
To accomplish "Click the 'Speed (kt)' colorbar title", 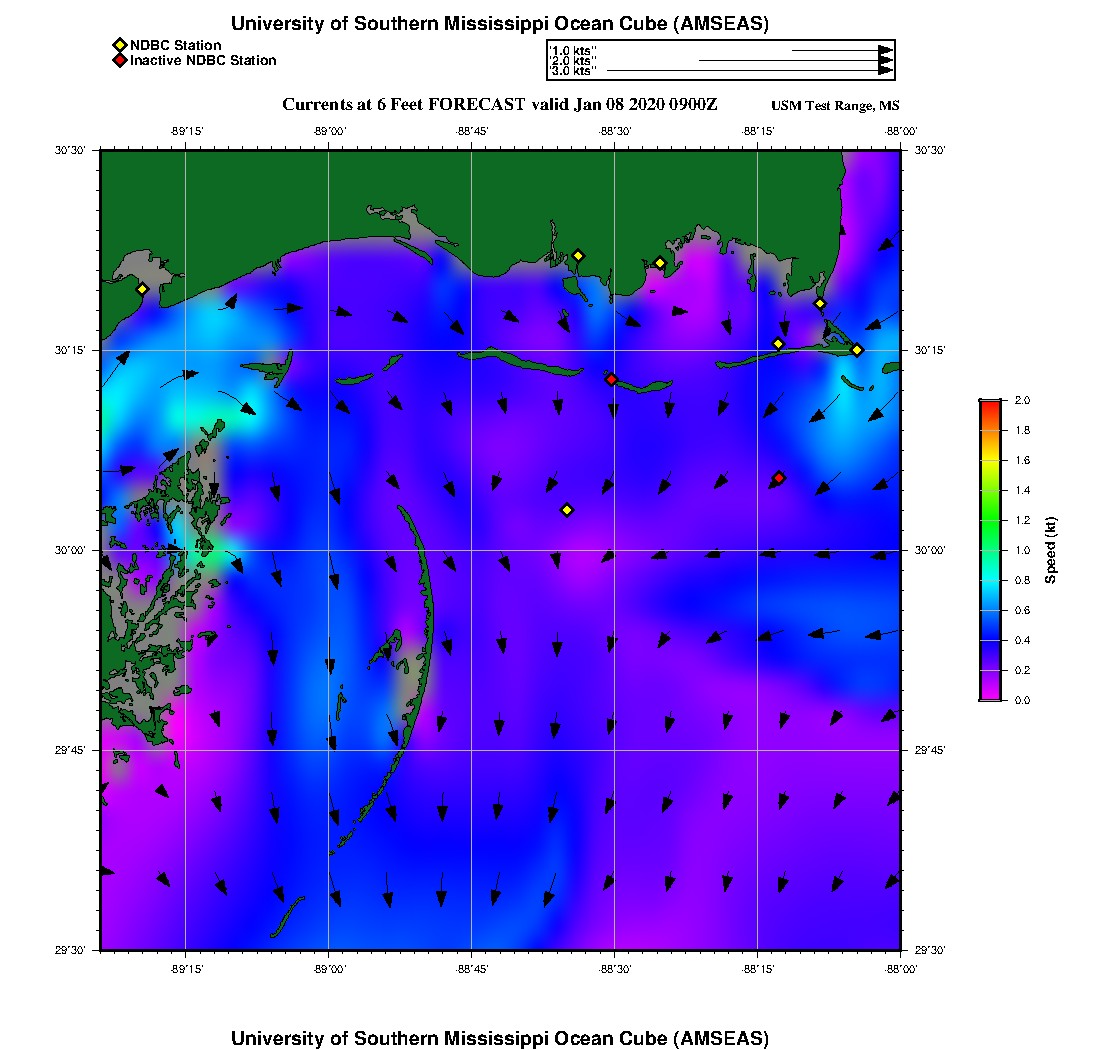I will 1050,550.
